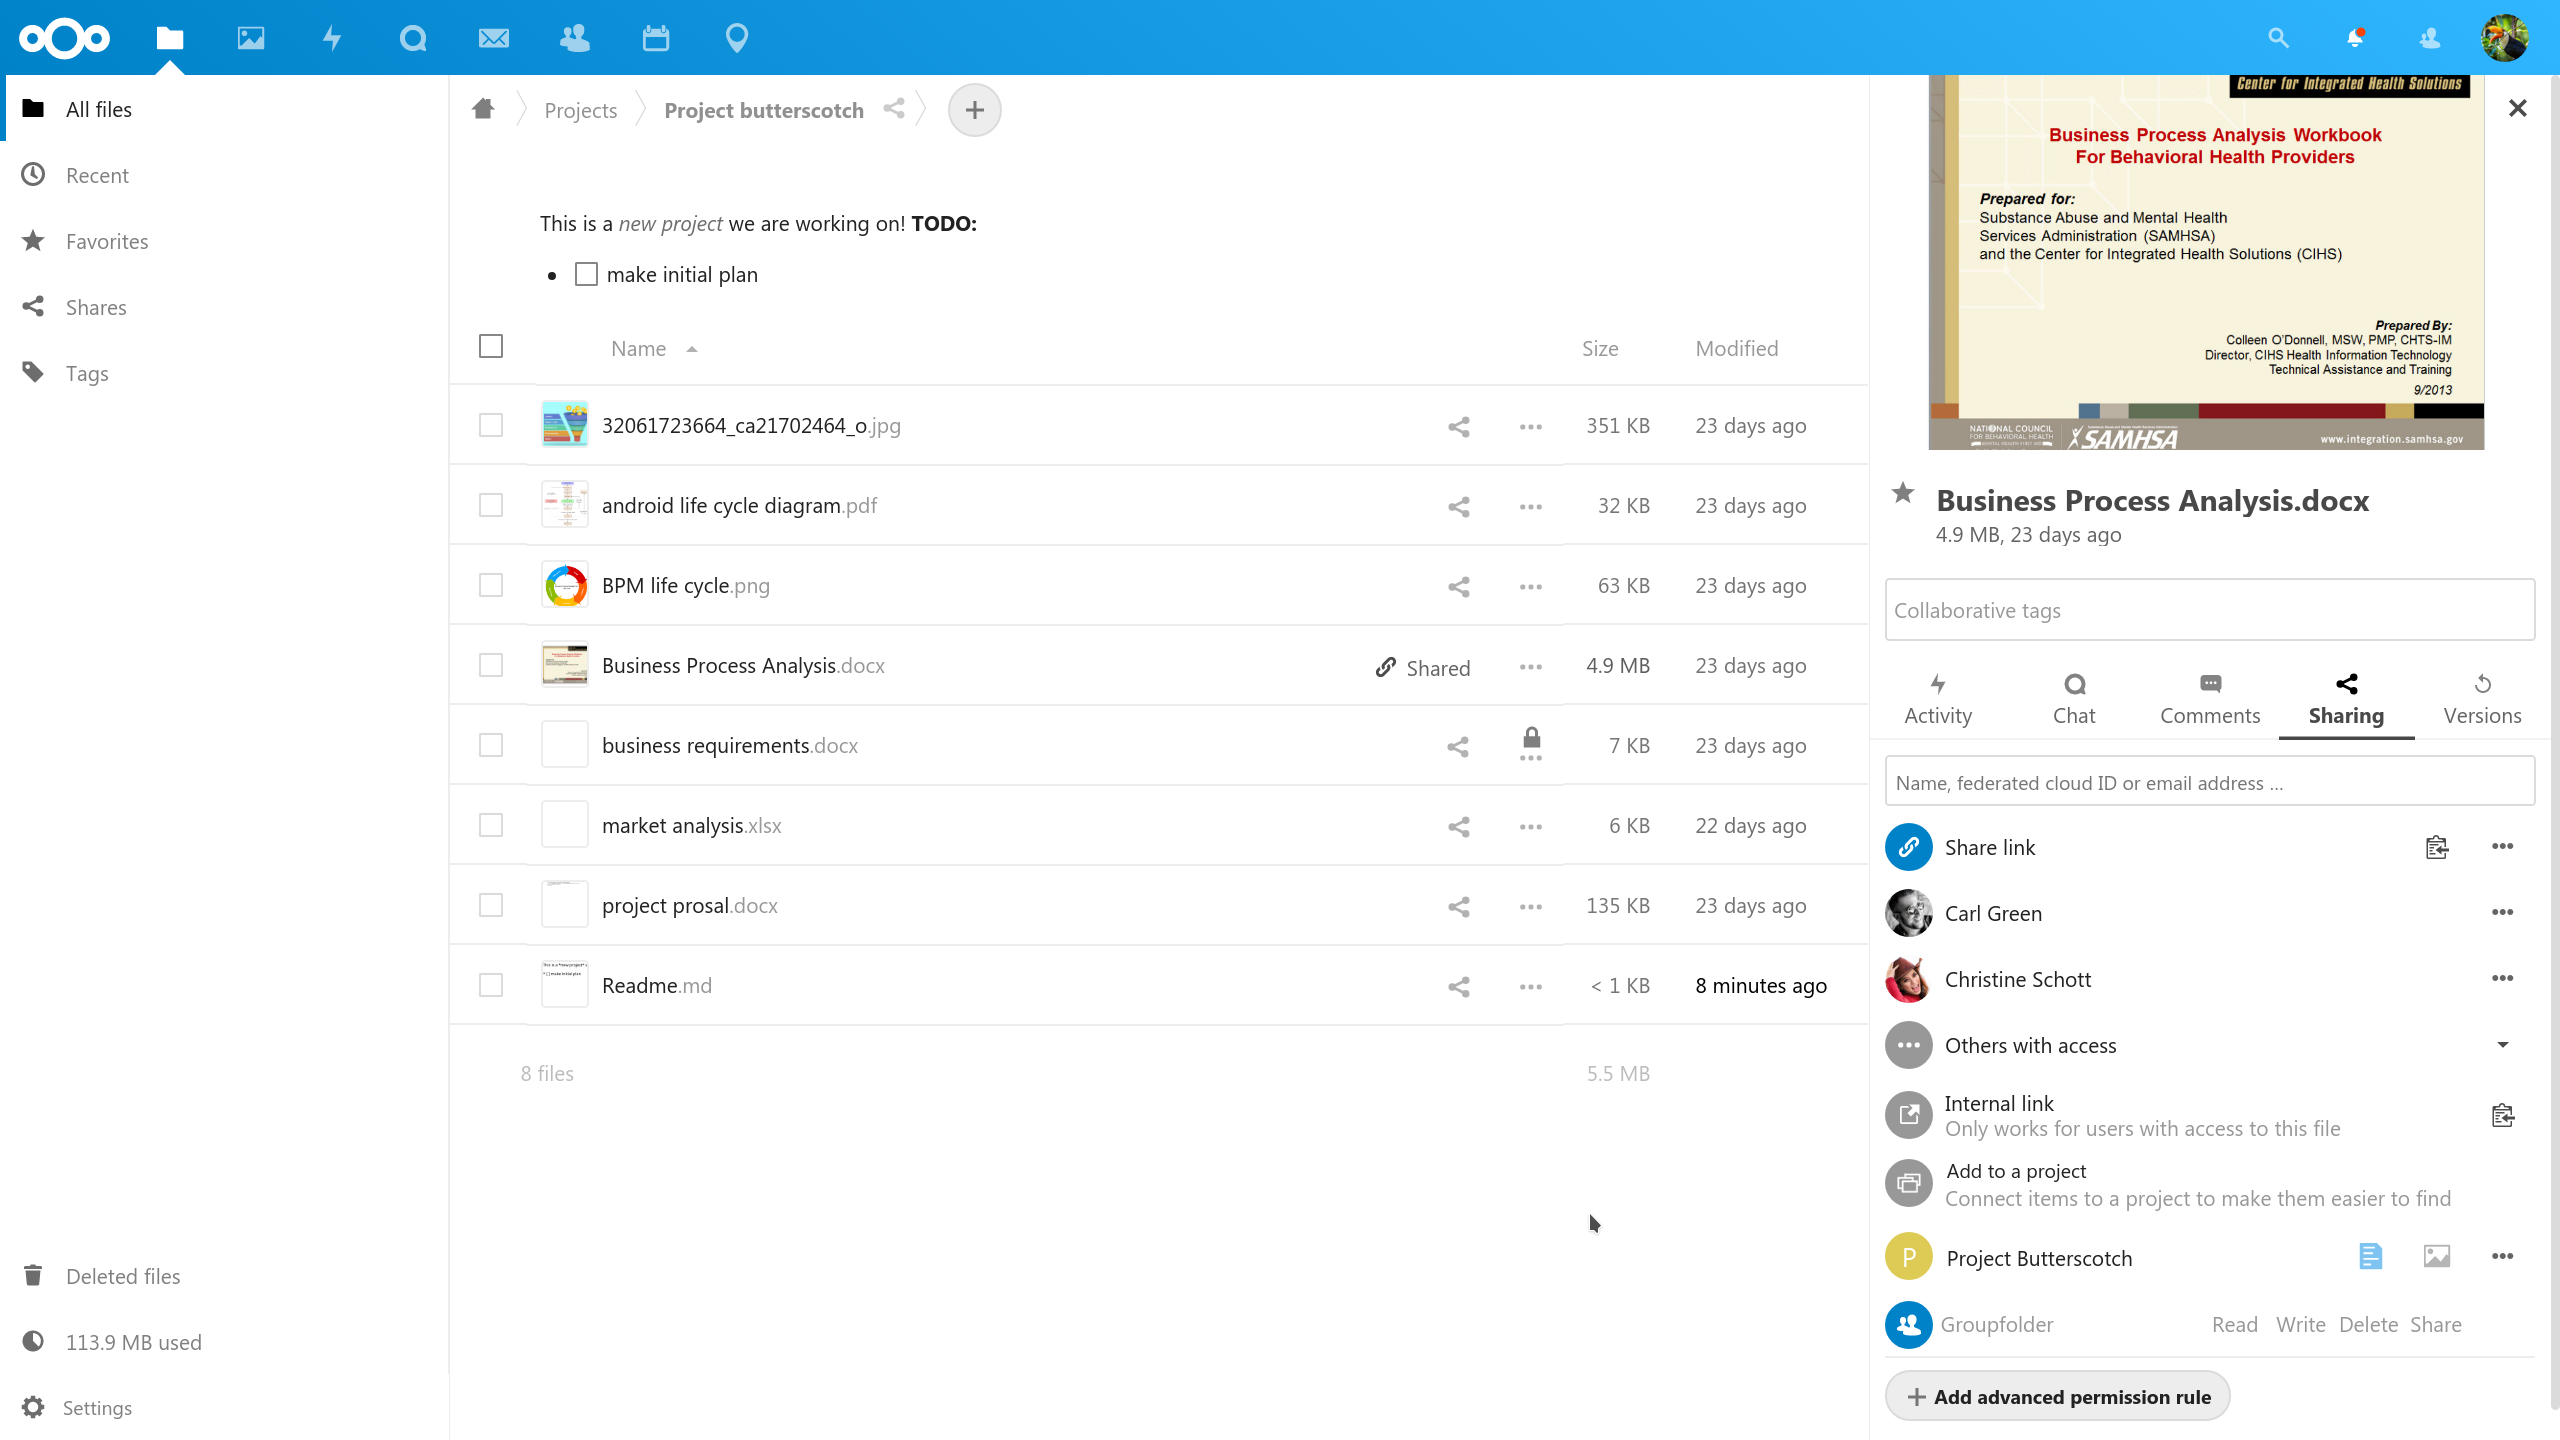Favorite Business Process Analysis.docx with star
Screen dimensions: 2560x1440
tap(1903, 493)
